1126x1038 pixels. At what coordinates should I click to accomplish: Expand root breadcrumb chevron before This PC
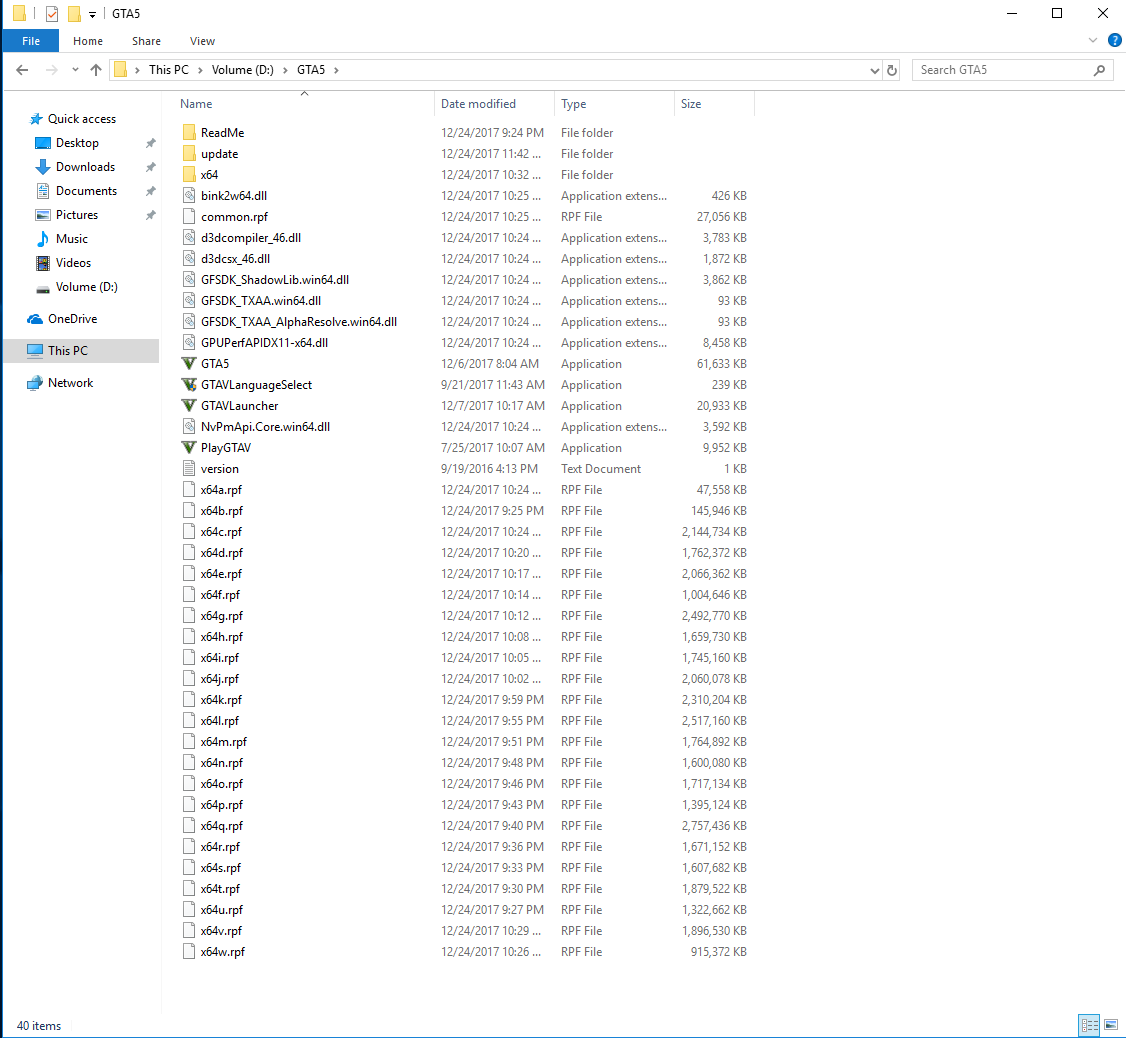[137, 70]
